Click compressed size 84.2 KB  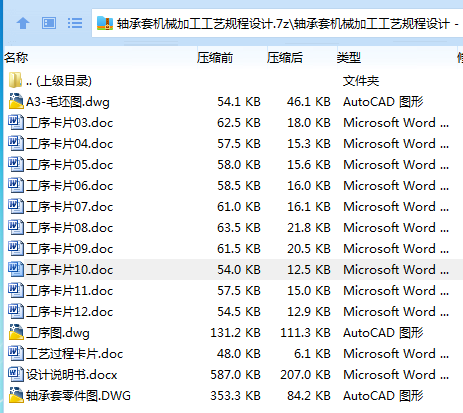tap(309, 396)
